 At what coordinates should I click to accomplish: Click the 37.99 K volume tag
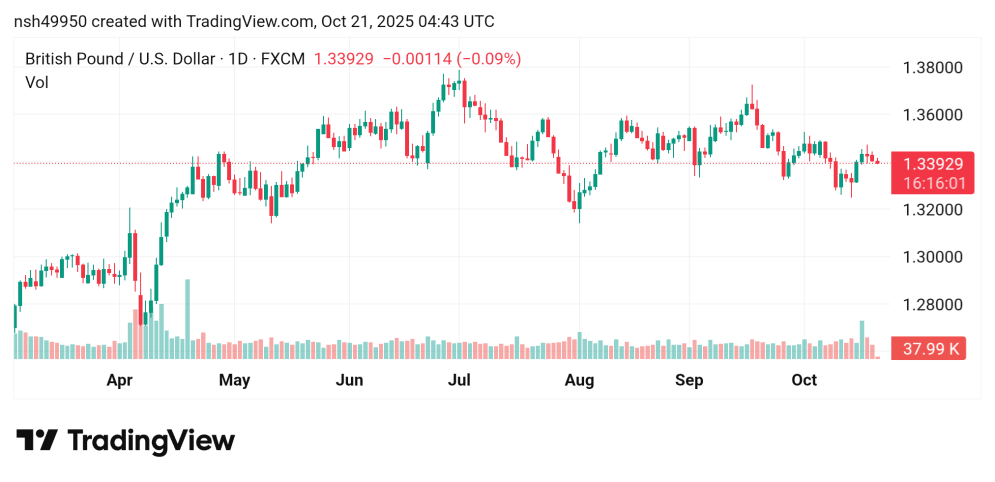point(931,349)
